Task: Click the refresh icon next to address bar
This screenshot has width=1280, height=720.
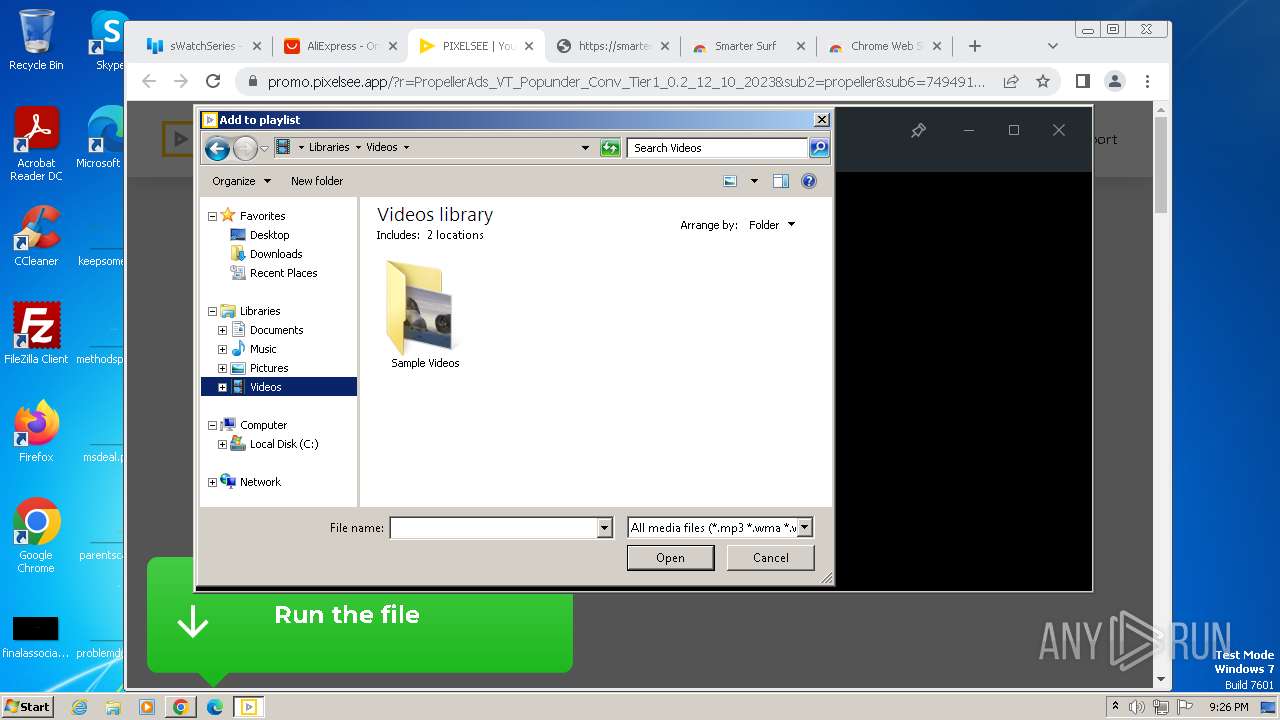Action: [610, 148]
